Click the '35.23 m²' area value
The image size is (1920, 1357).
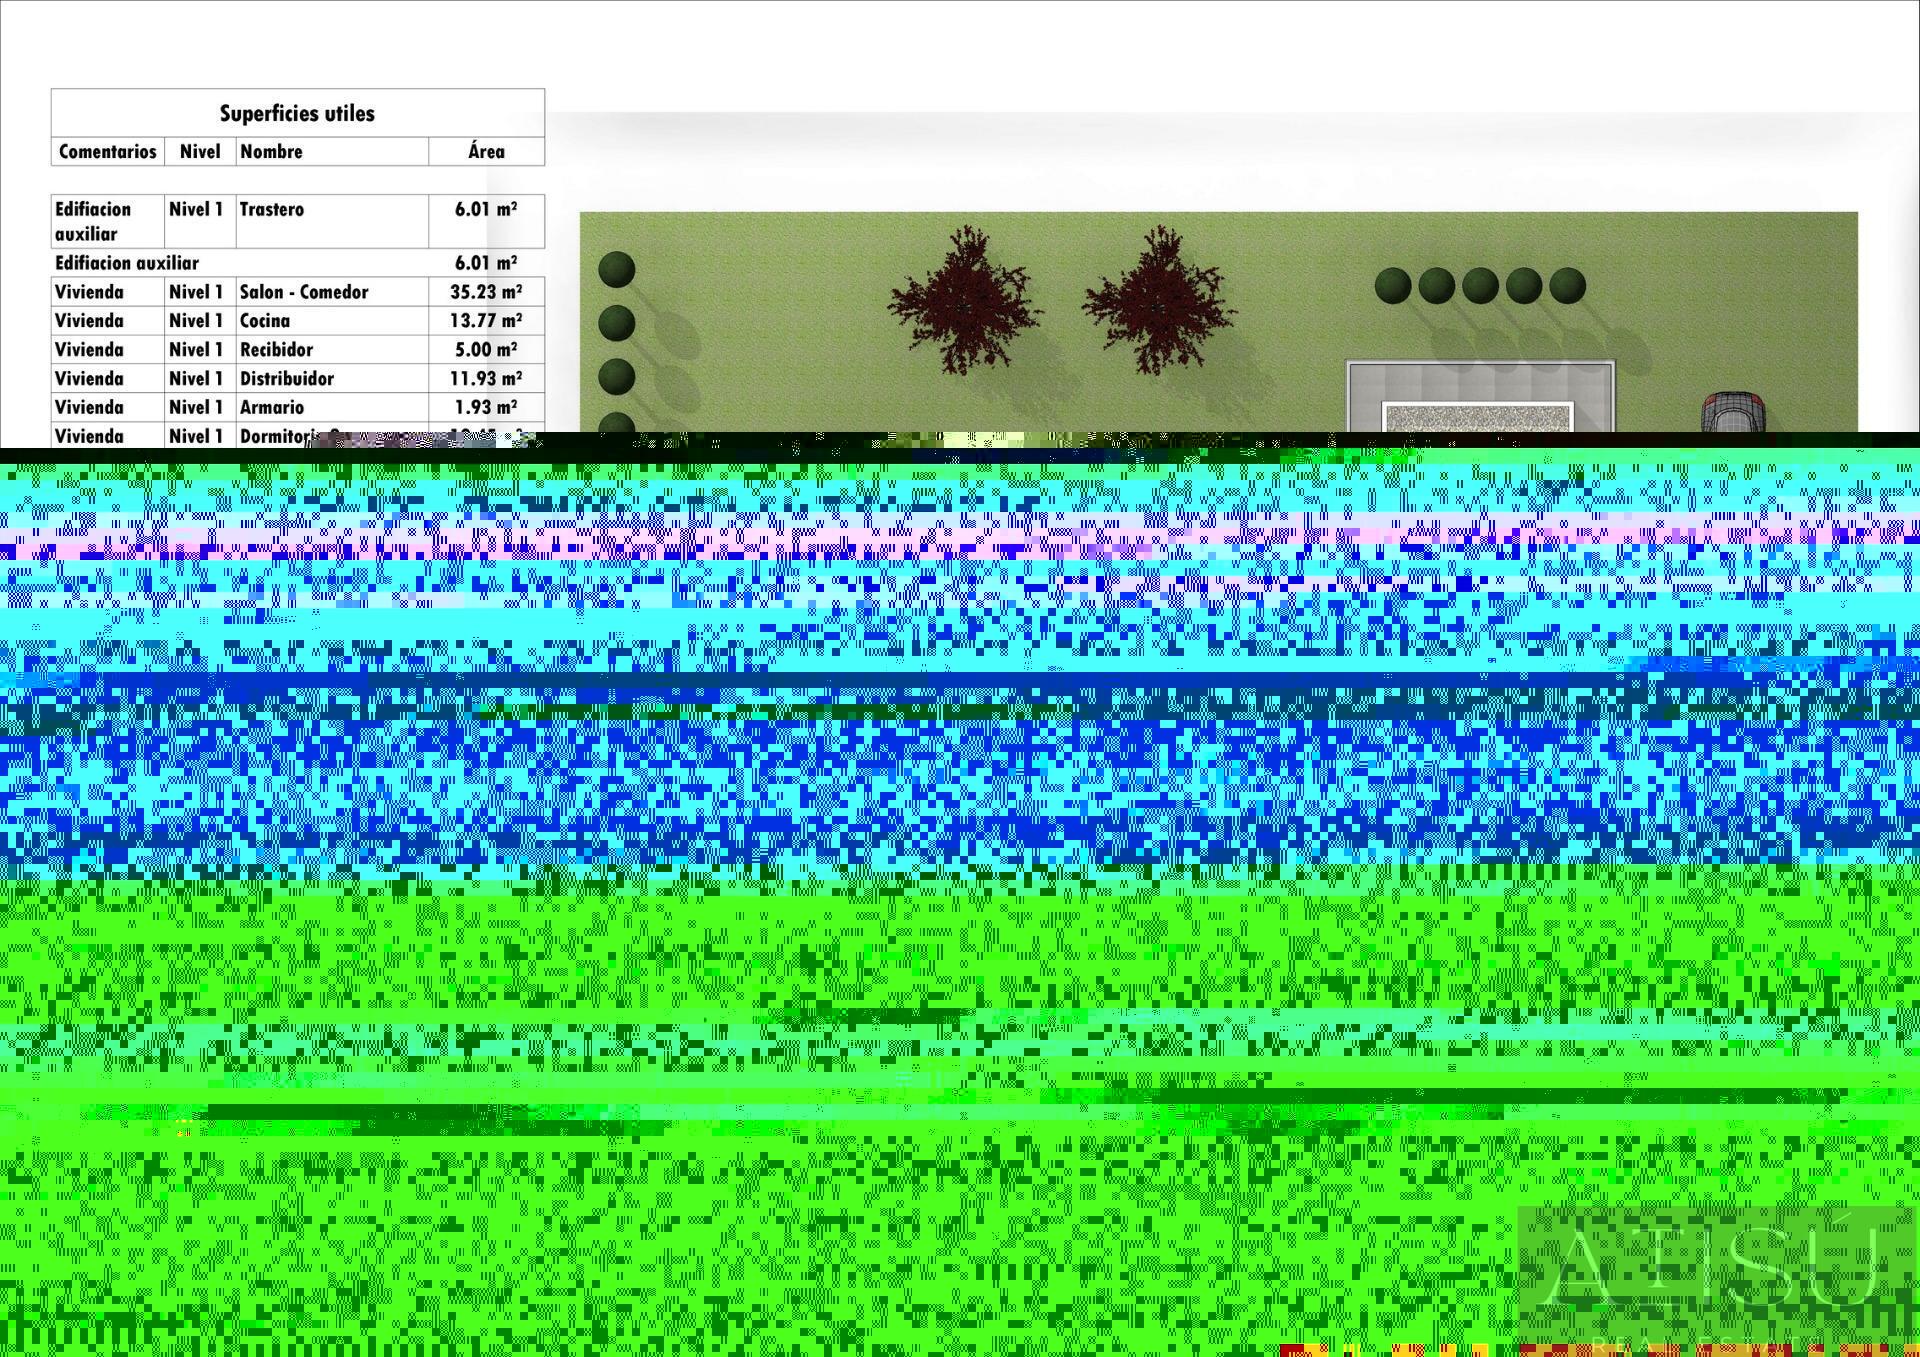tap(486, 292)
